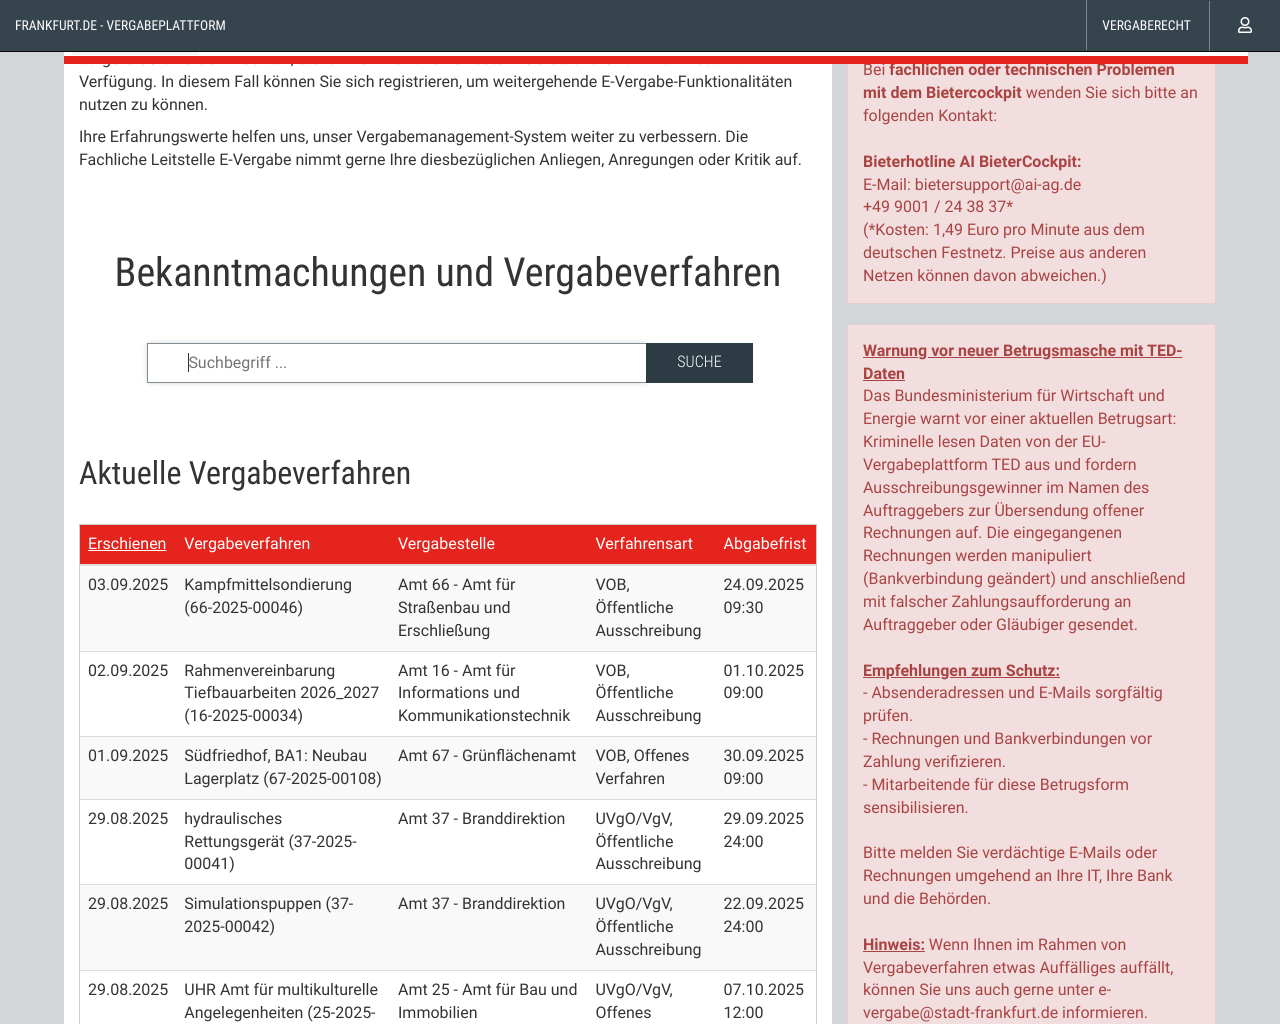Select Bekanntmachungen und Vergabeverfahren heading
This screenshot has width=1280, height=1024.
point(448,273)
